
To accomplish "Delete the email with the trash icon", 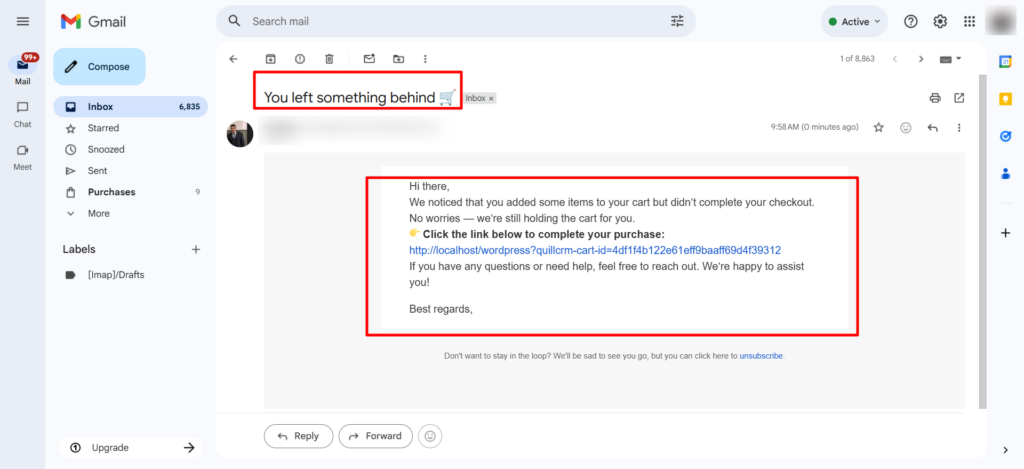I will click(x=329, y=59).
